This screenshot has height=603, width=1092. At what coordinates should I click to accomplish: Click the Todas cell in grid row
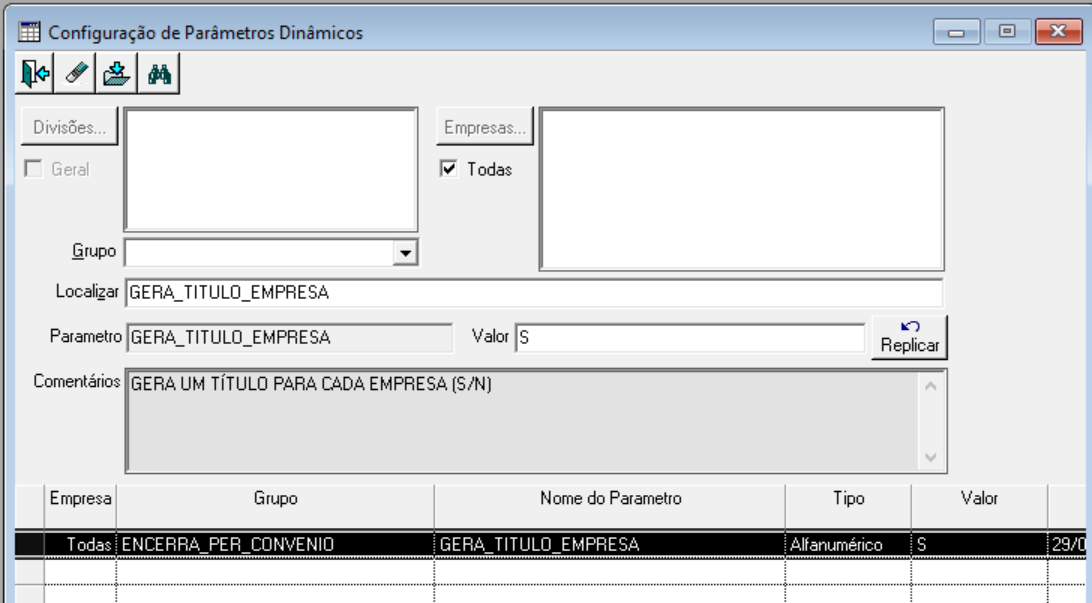[80, 545]
